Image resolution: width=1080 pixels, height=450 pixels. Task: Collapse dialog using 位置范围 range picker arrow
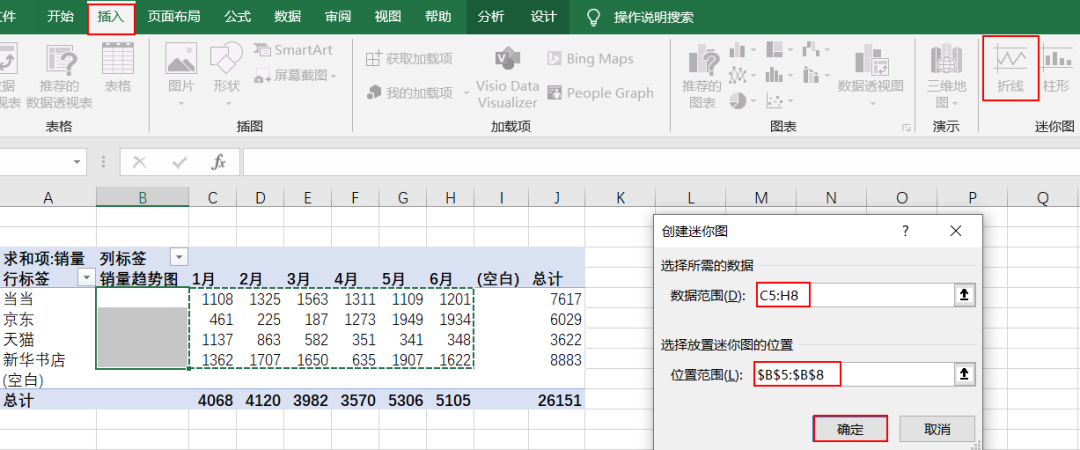coord(964,374)
